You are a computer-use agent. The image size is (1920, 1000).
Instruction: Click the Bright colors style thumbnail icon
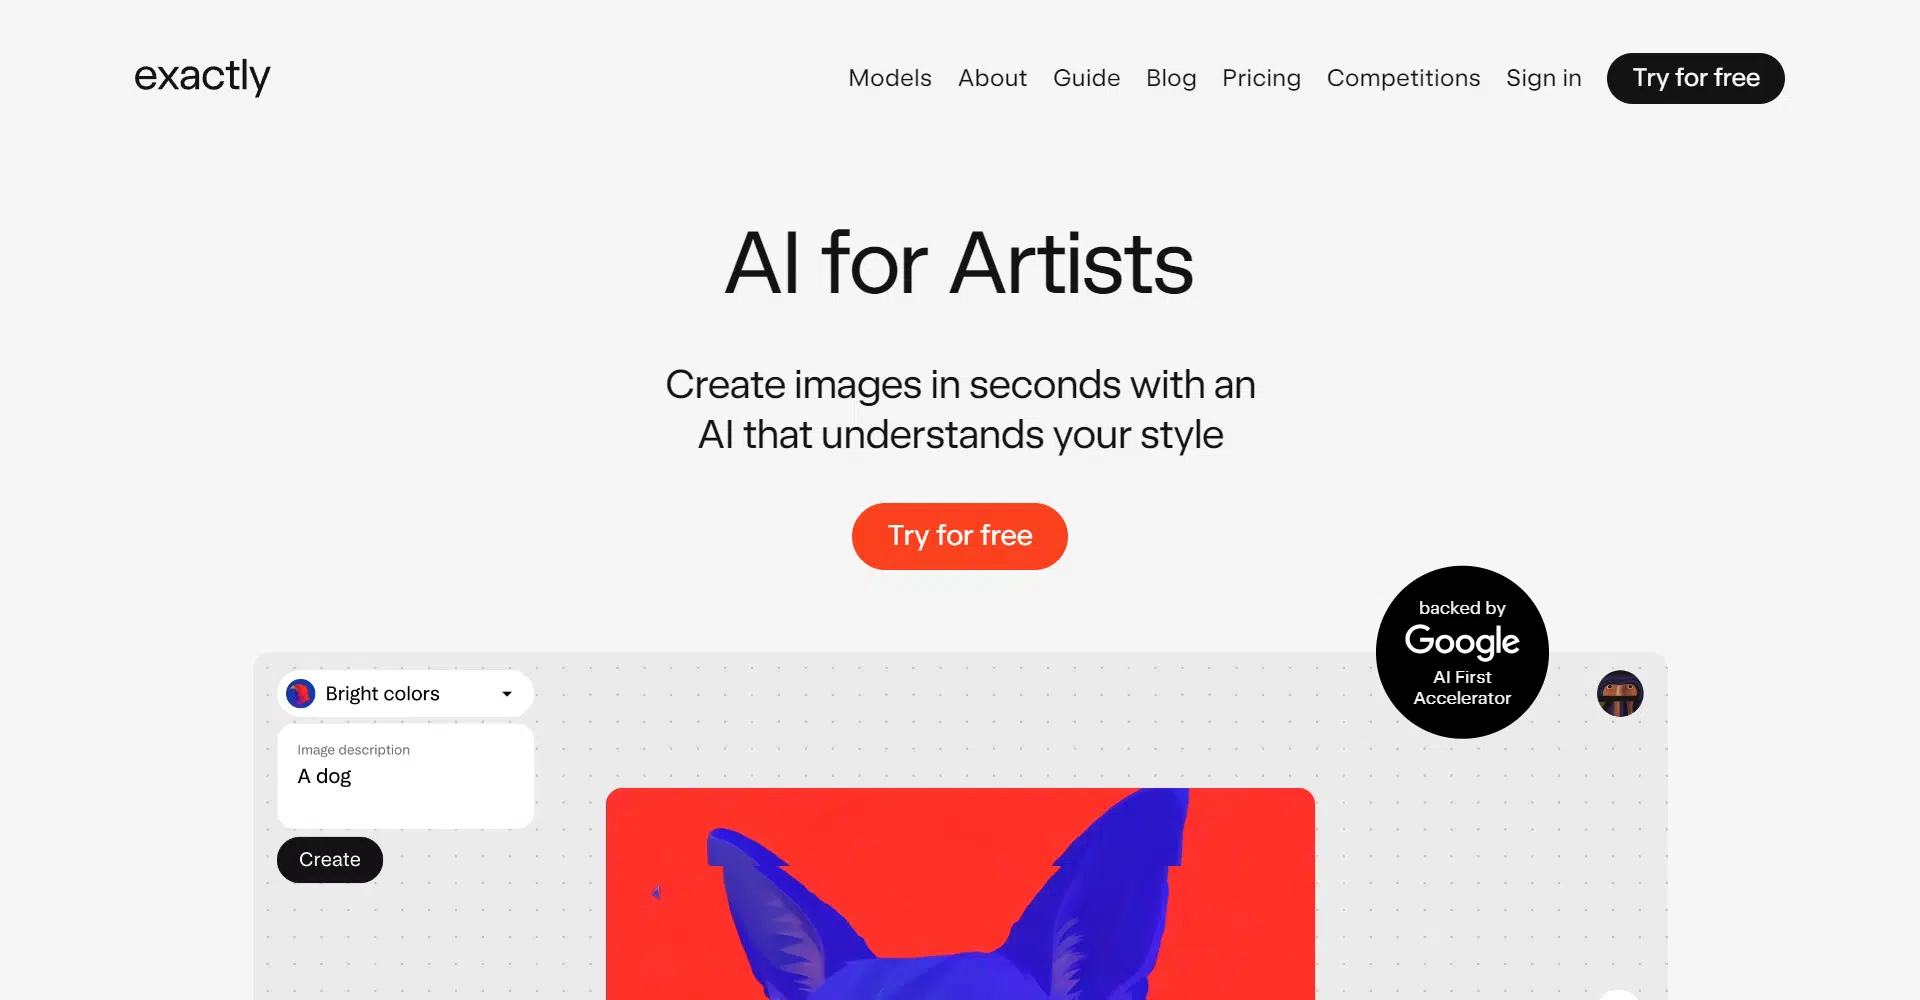tap(301, 694)
